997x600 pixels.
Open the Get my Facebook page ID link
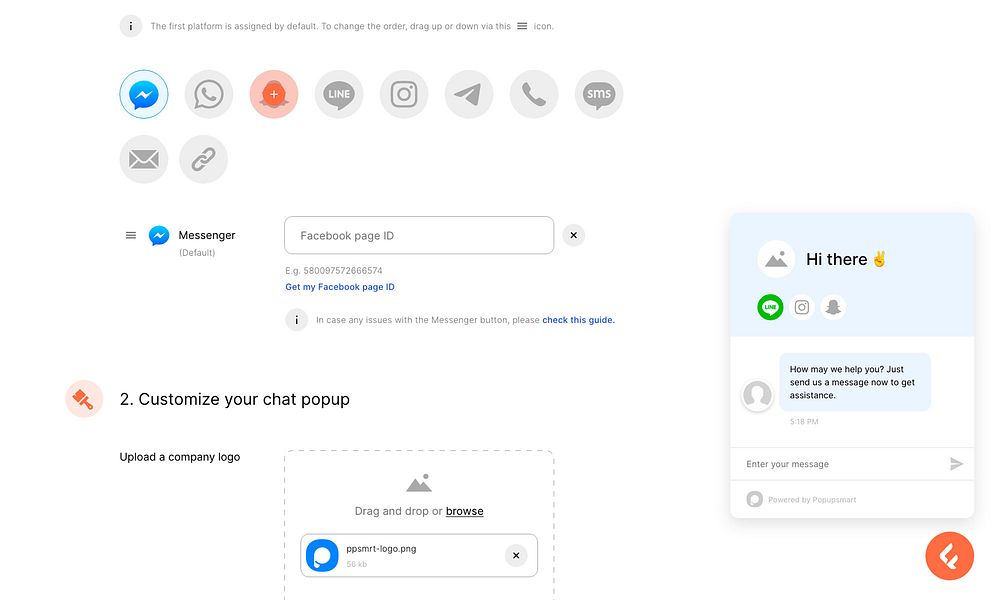(x=340, y=286)
